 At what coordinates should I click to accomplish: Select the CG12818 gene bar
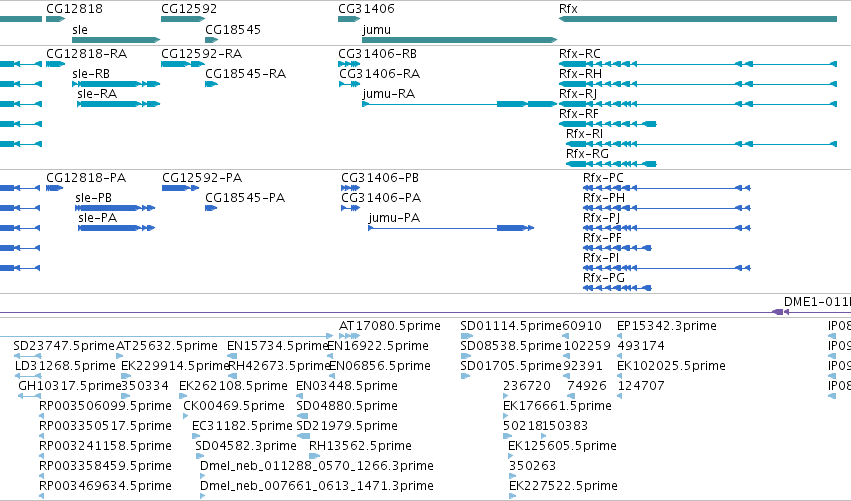[55, 19]
